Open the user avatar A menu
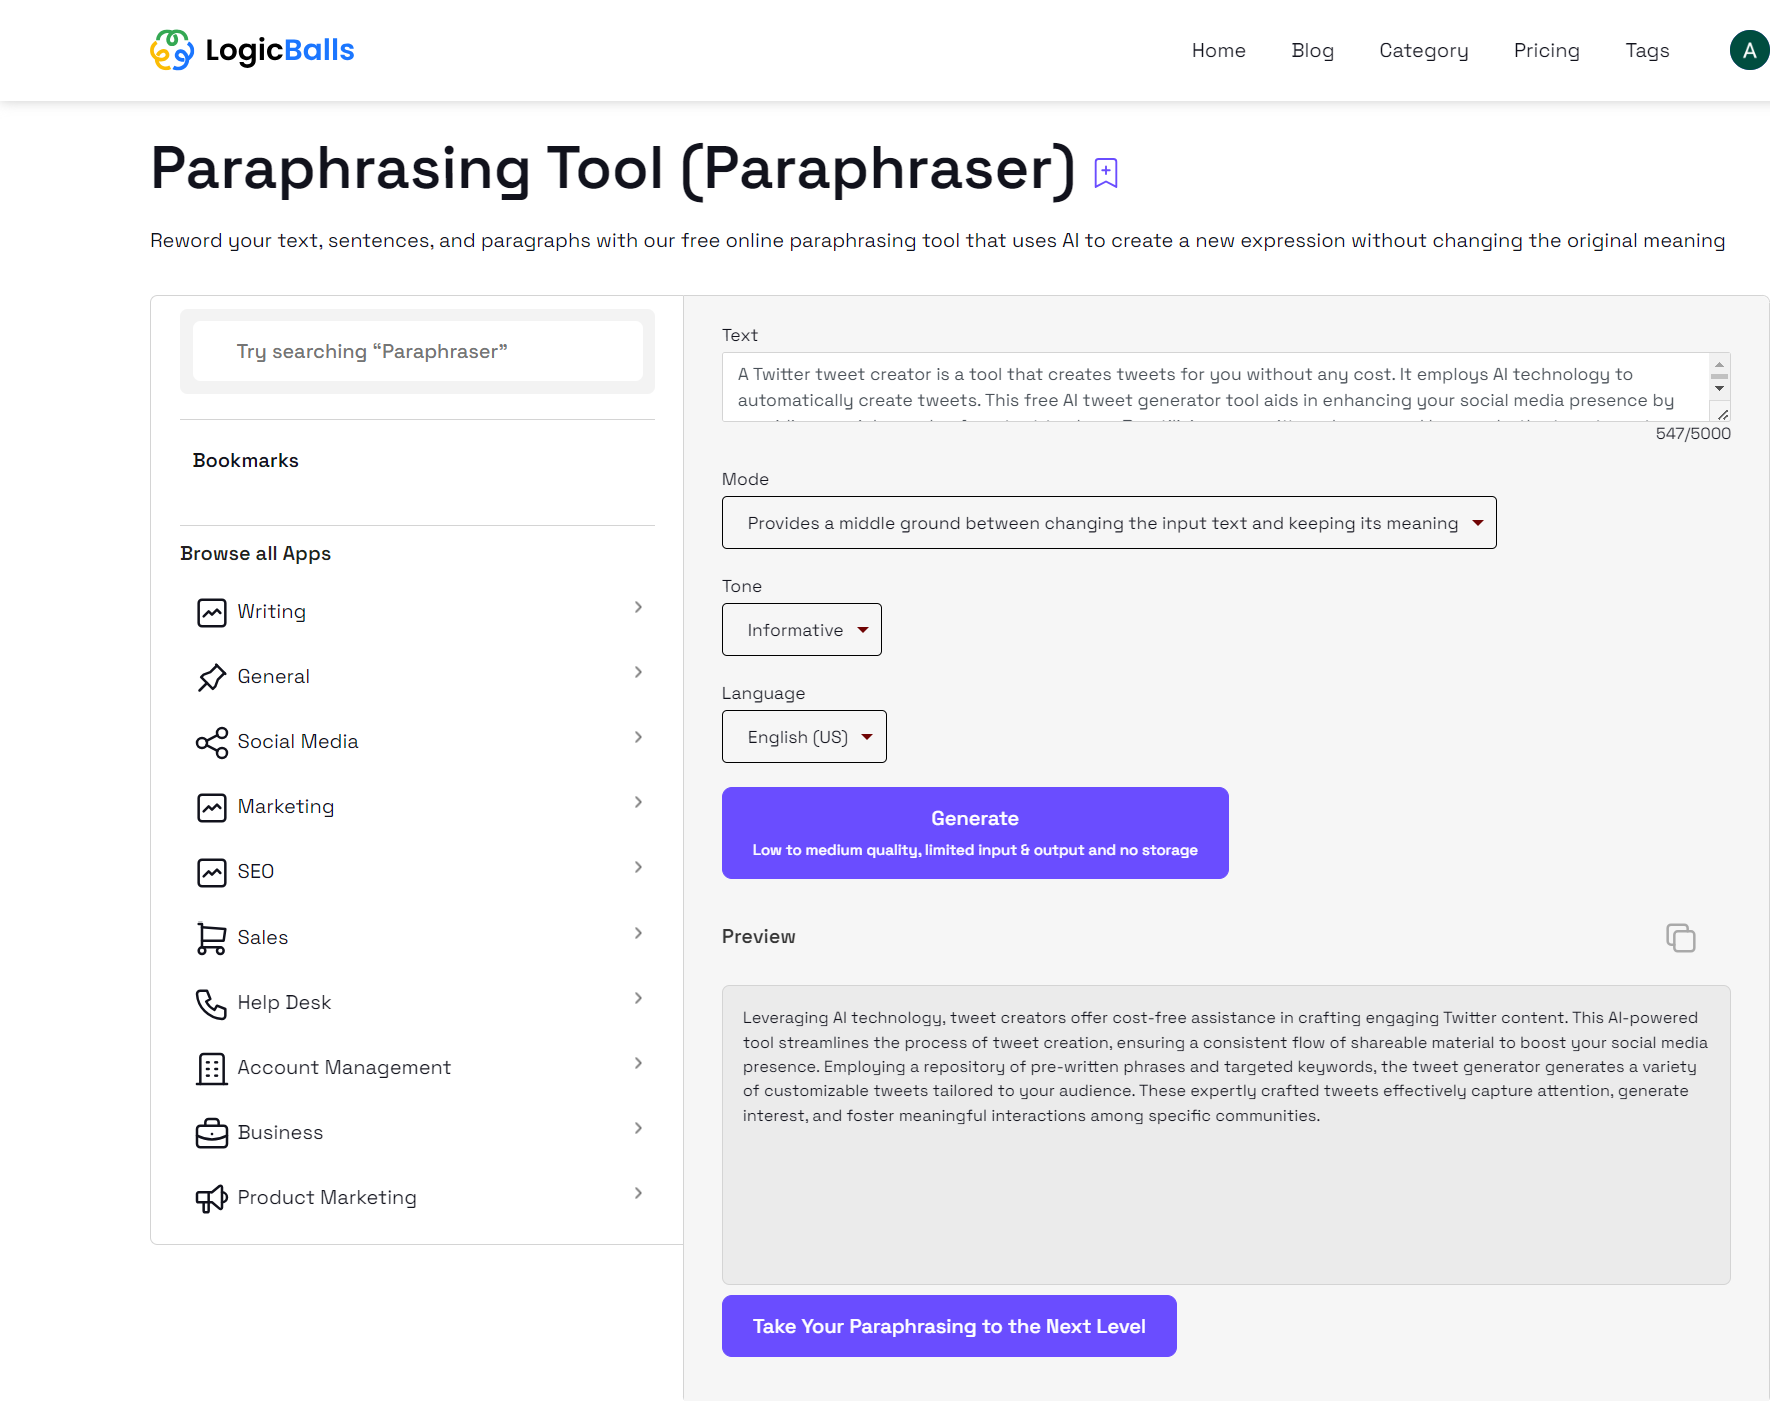Image resolution: width=1770 pixels, height=1401 pixels. point(1749,50)
